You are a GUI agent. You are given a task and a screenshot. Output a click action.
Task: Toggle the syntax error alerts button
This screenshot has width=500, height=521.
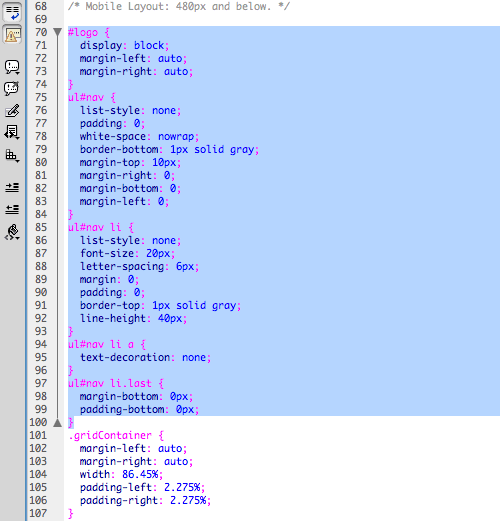[x=12, y=35]
